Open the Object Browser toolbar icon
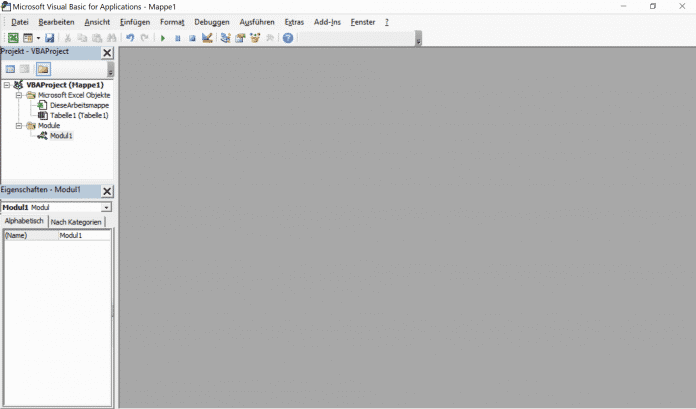This screenshot has width=696, height=409. pos(255,38)
